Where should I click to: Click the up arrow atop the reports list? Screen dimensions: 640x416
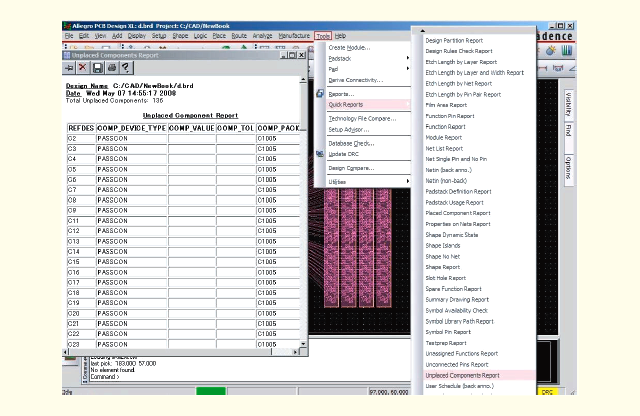[x=422, y=31]
